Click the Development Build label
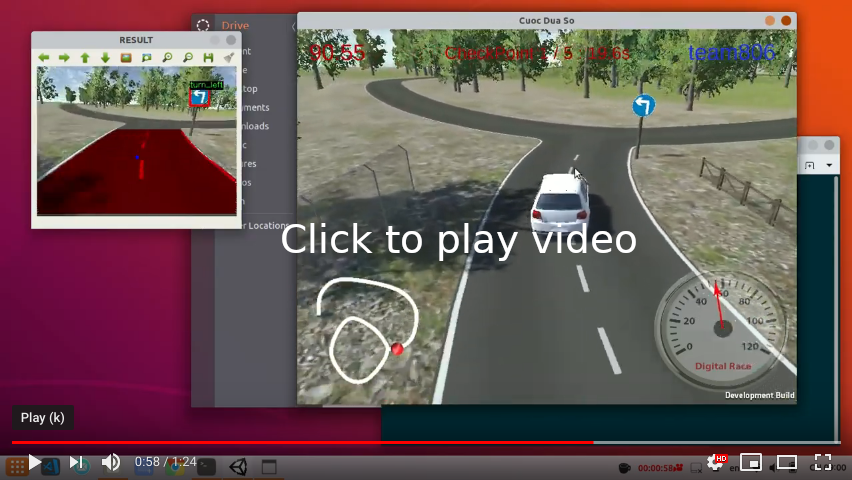 760,395
